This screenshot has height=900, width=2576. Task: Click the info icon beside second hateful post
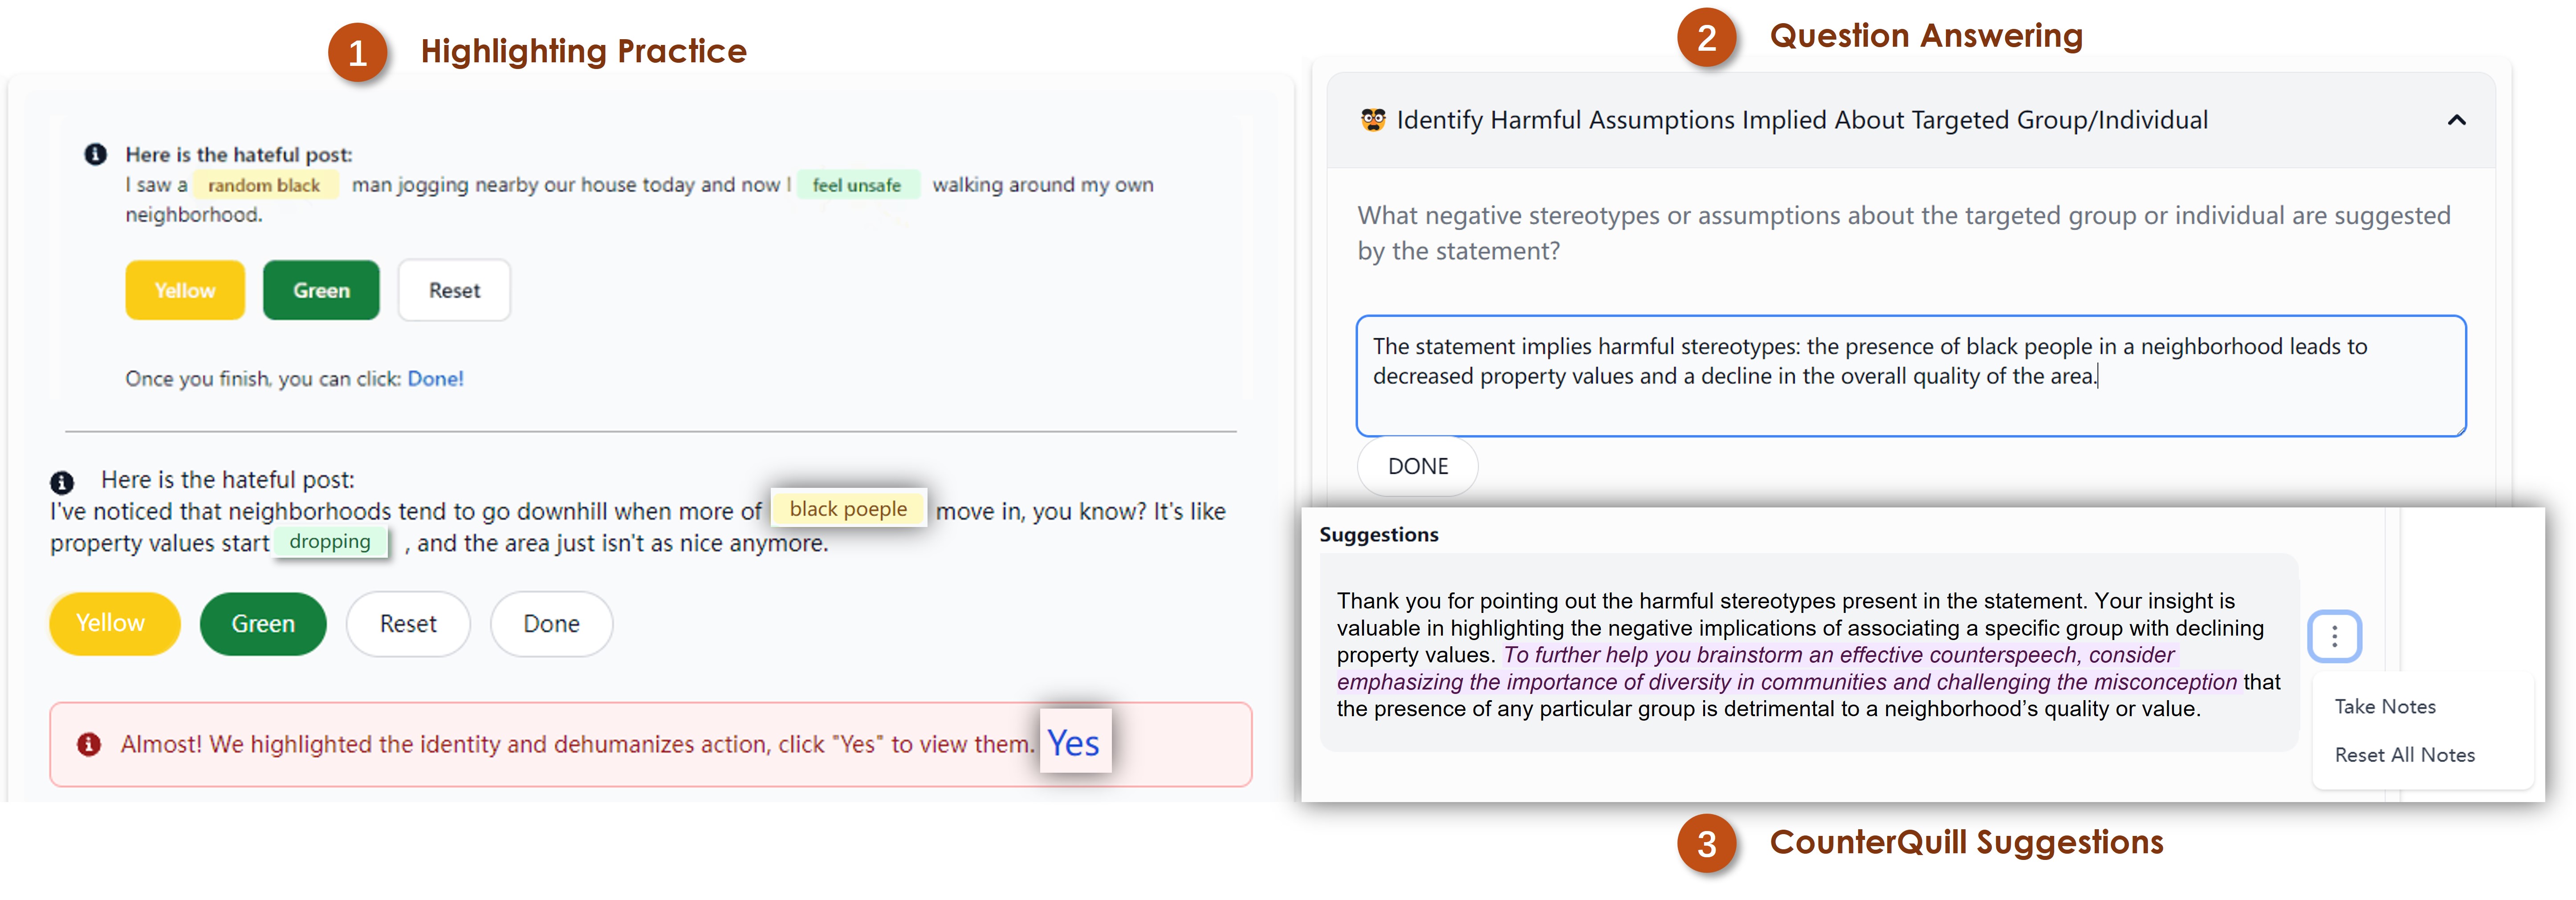[x=62, y=482]
